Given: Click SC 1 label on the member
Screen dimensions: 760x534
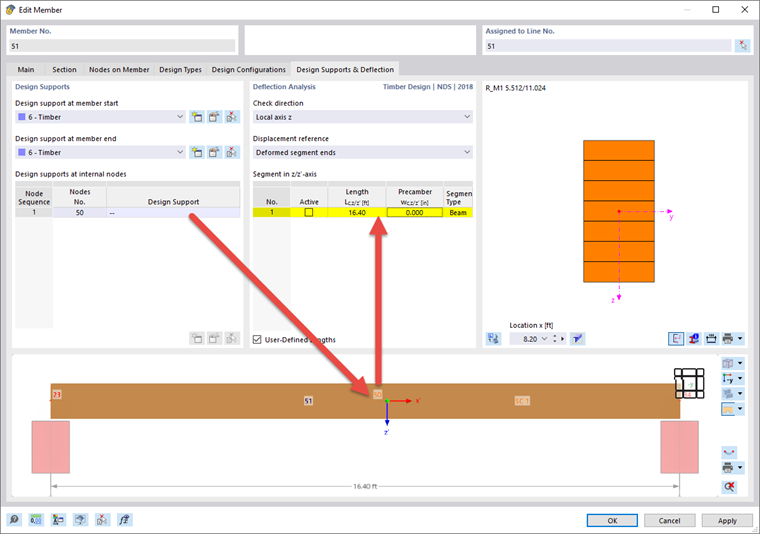Looking at the screenshot, I should coord(522,401).
